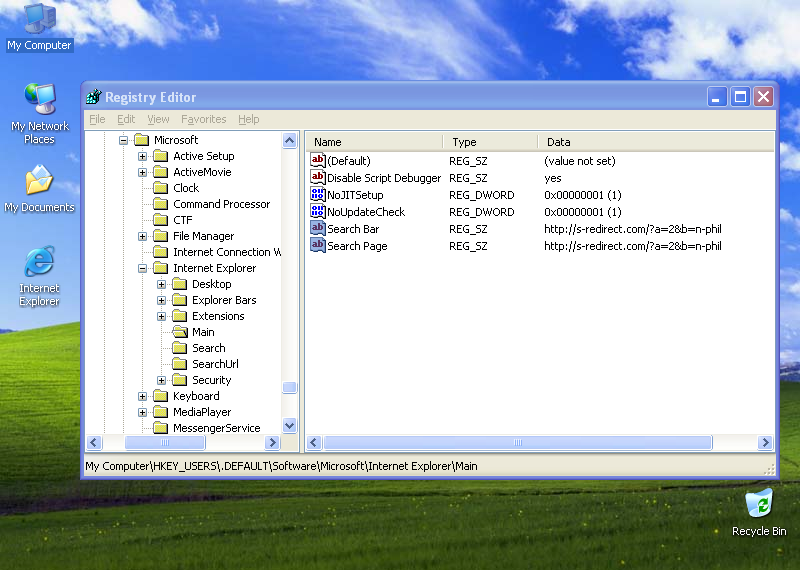
Task: Expand the Desktop subkey
Action: click(161, 284)
